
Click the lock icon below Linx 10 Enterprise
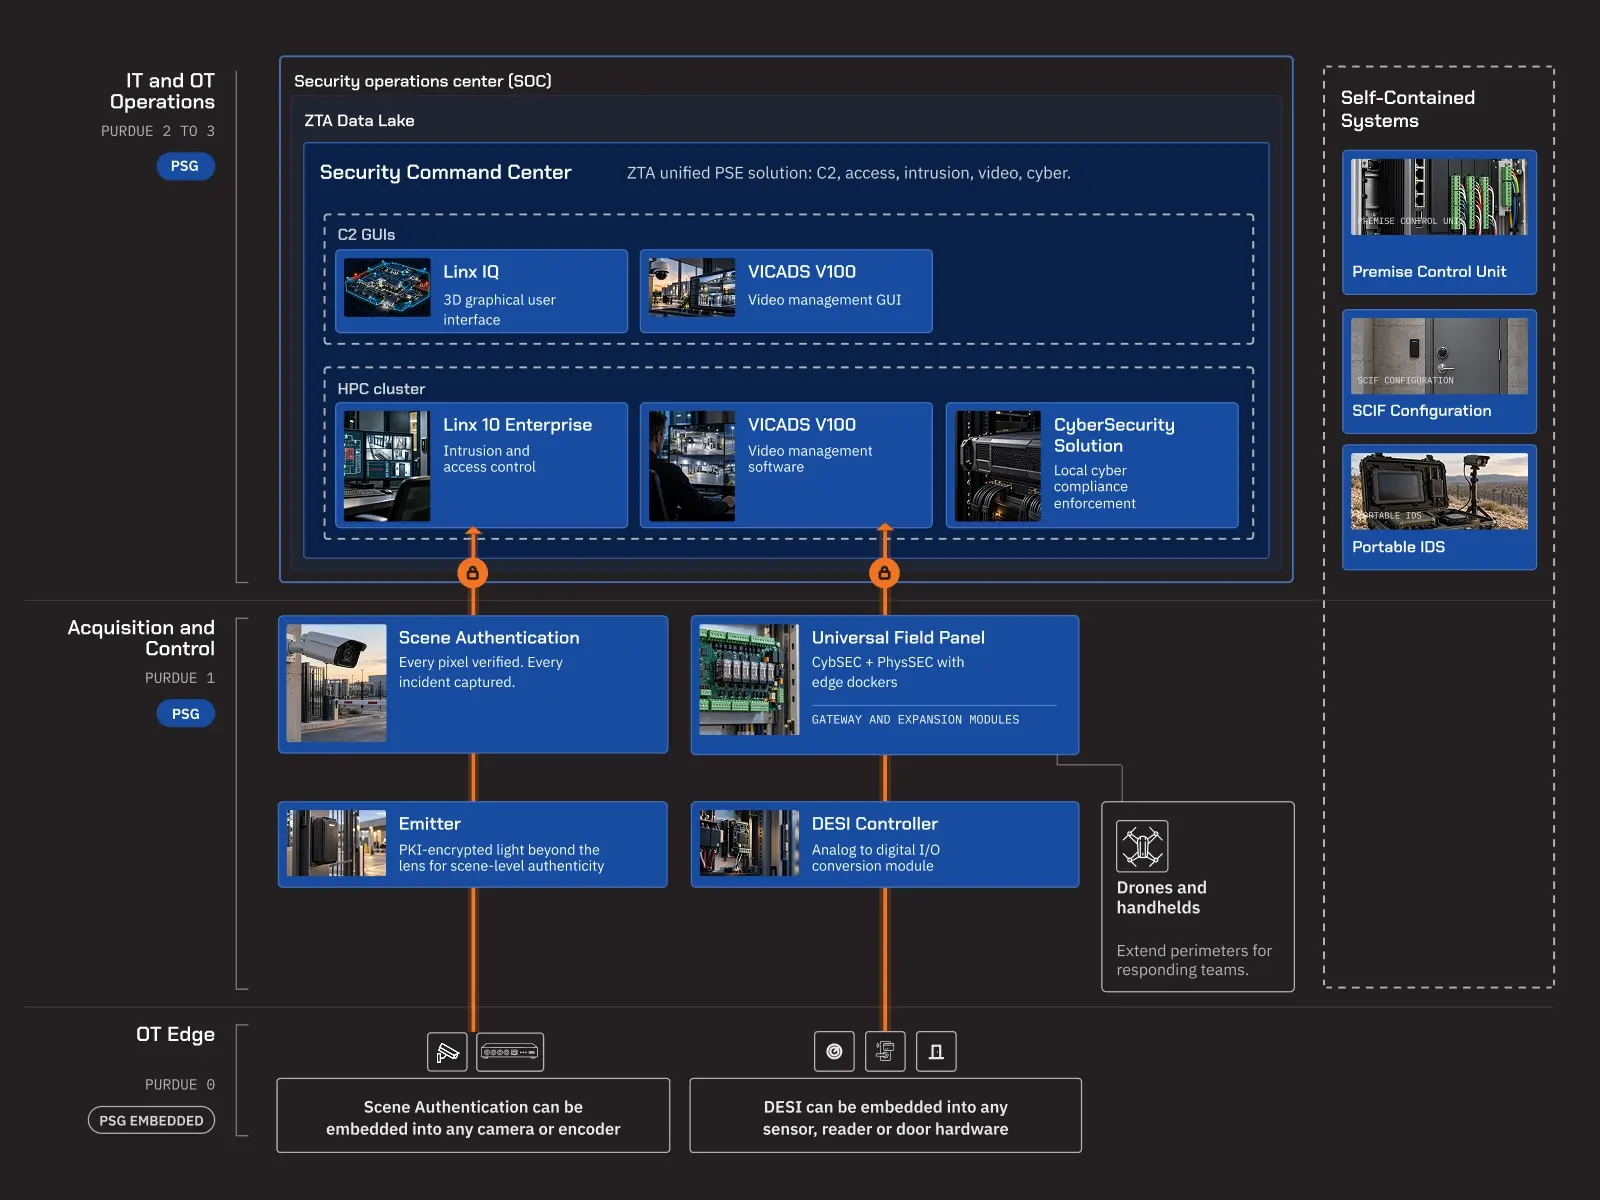tap(473, 573)
